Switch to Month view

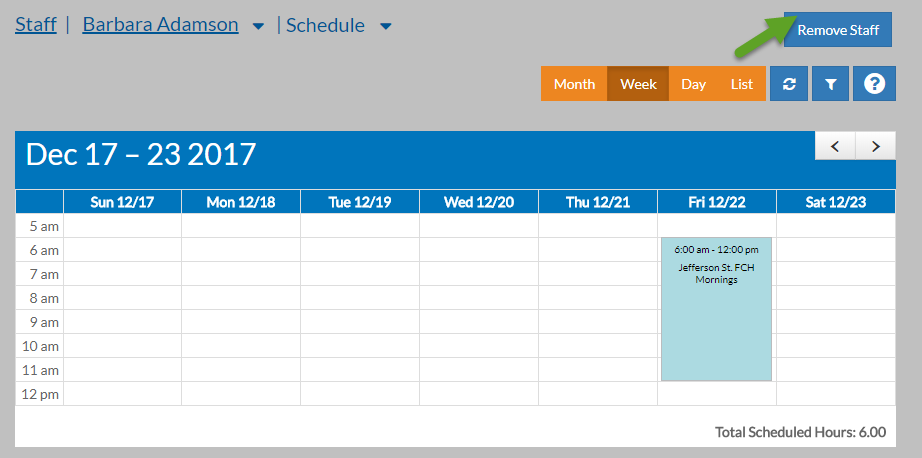point(574,84)
